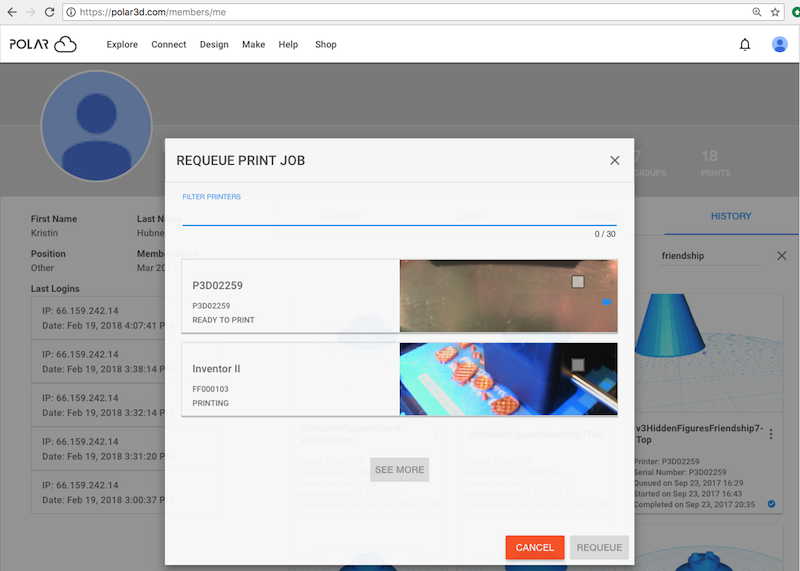Click the friendship search field
This screenshot has width=800, height=571.
710,256
